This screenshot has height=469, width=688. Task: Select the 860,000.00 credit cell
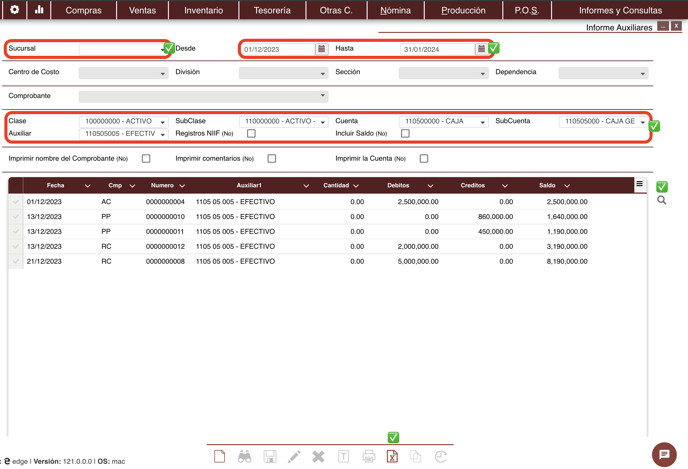495,217
